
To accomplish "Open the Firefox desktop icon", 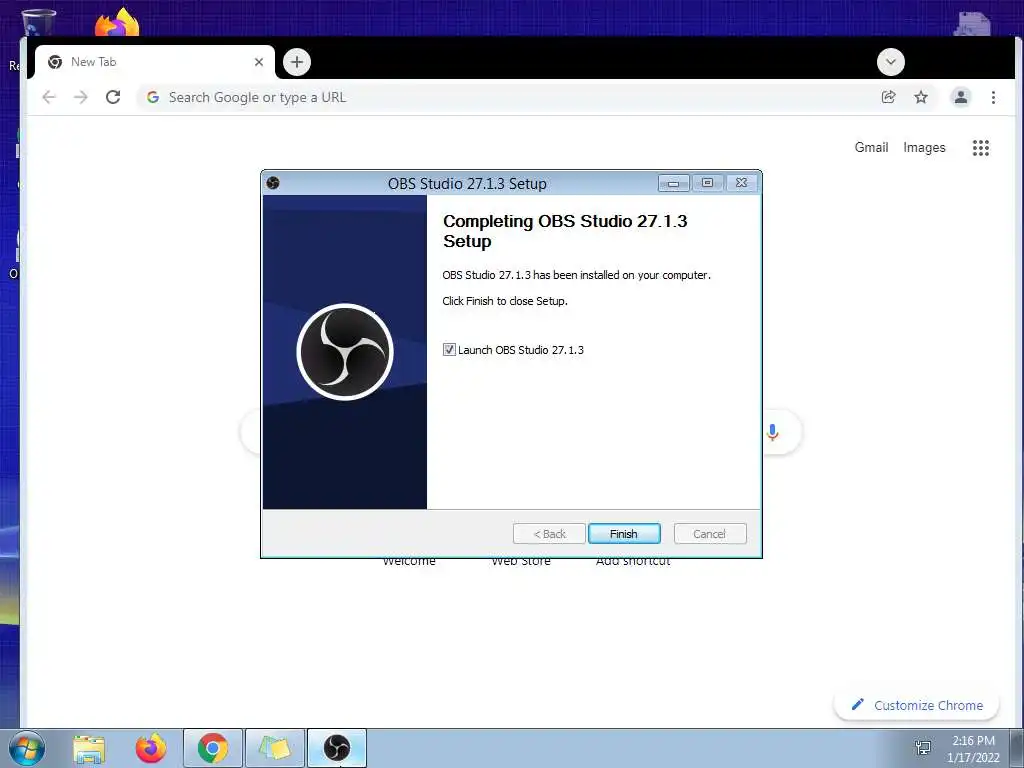I will [117, 22].
